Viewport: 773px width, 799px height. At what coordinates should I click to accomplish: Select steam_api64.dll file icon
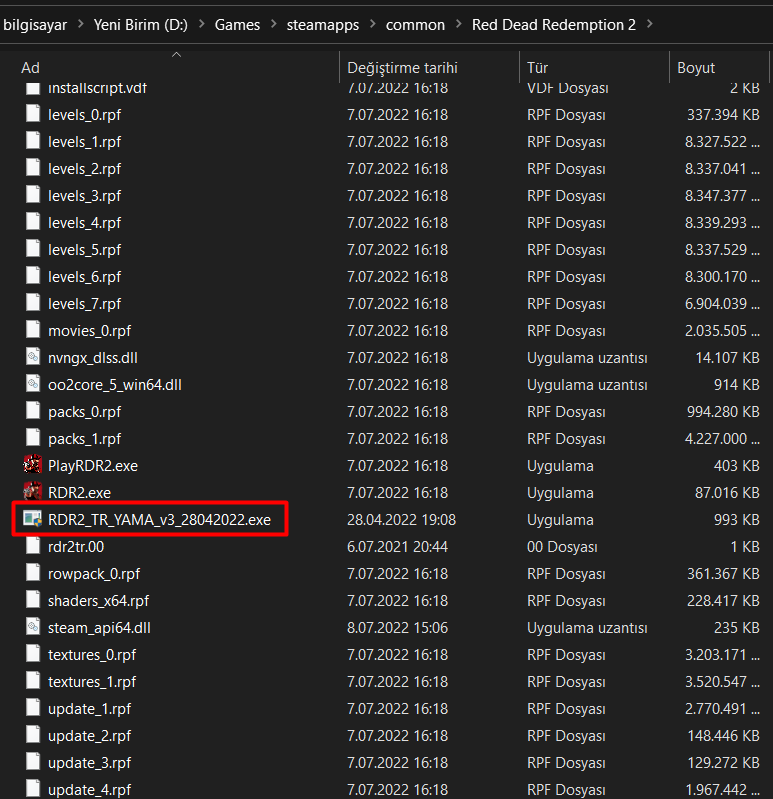pos(33,627)
